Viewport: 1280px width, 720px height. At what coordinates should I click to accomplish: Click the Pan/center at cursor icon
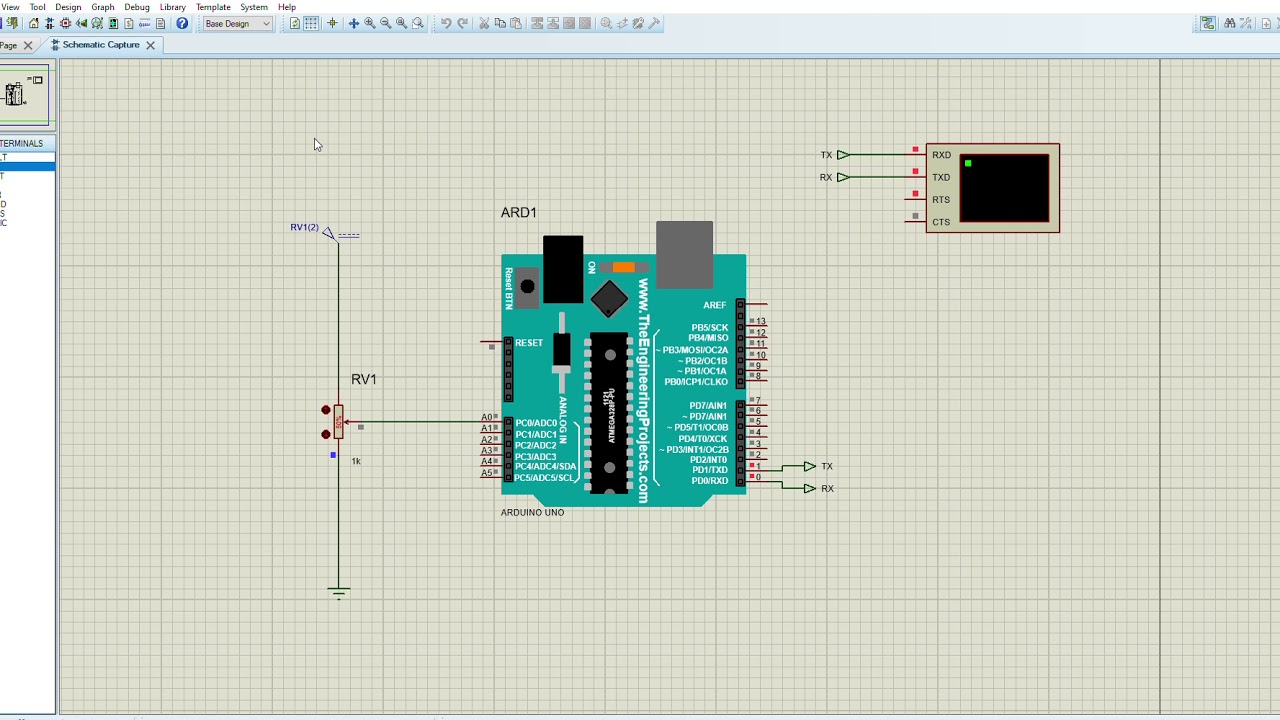[353, 23]
